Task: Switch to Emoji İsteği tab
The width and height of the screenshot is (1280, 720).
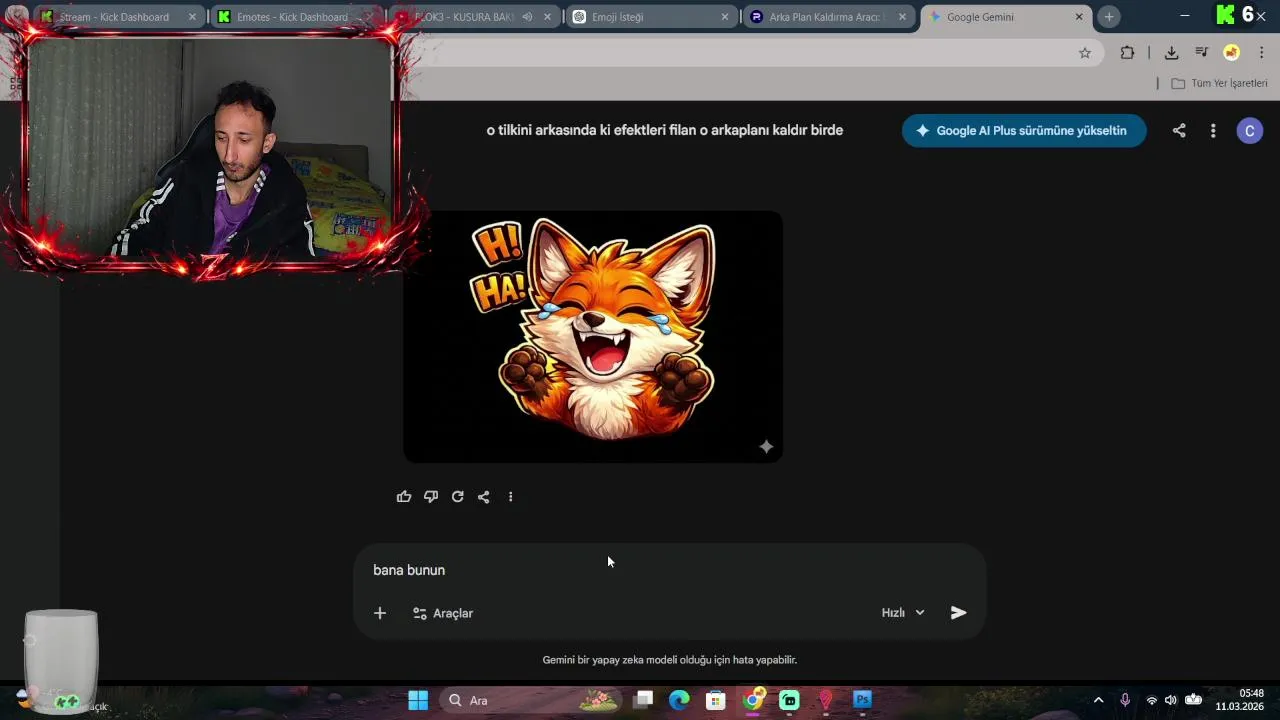Action: click(651, 17)
